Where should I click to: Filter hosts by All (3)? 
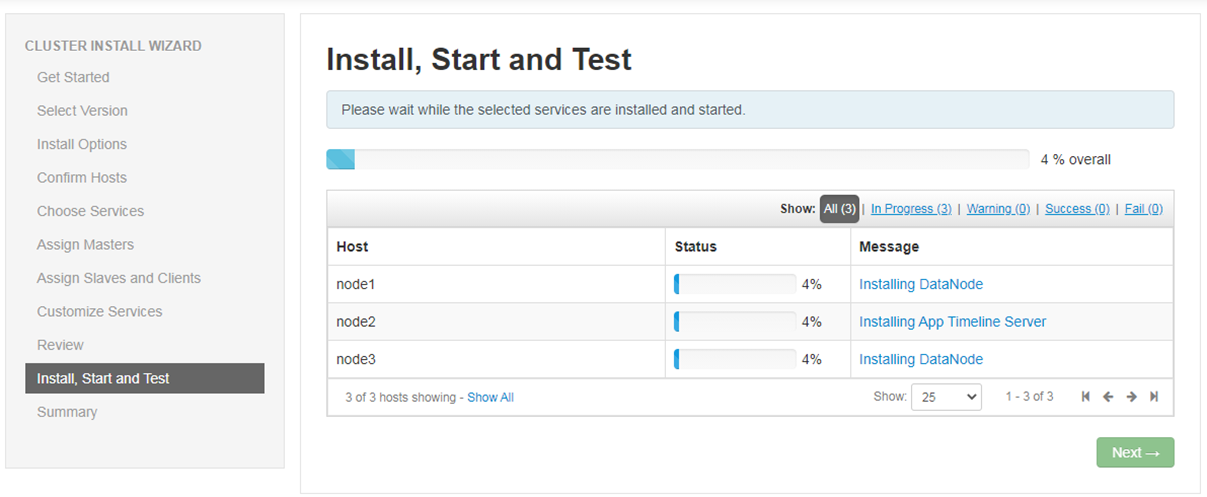tap(839, 209)
